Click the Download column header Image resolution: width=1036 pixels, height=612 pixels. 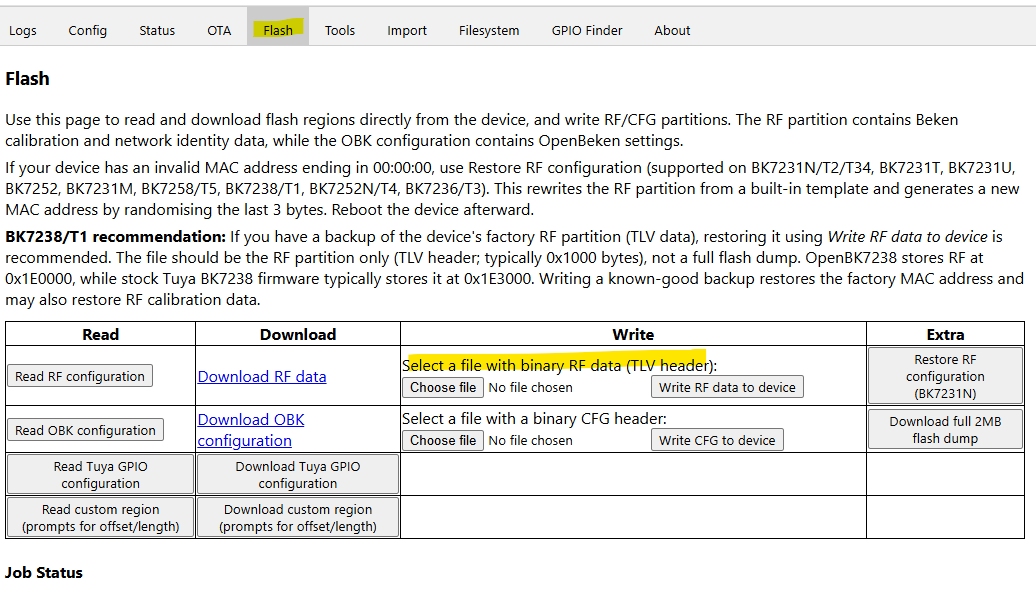[298, 334]
